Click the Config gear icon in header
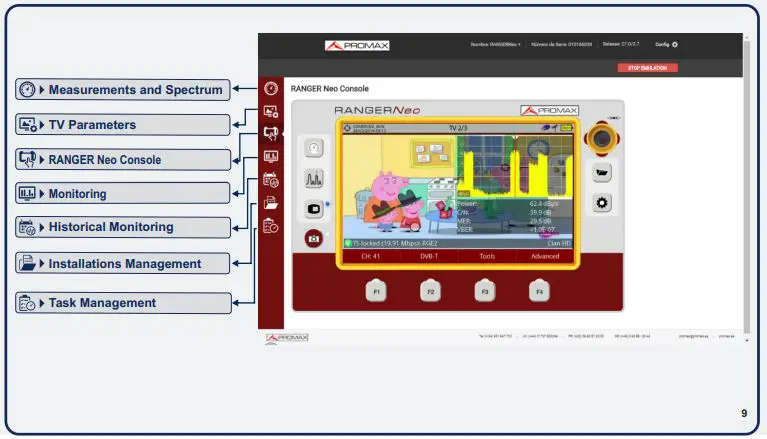The image size is (767, 439). tap(675, 45)
